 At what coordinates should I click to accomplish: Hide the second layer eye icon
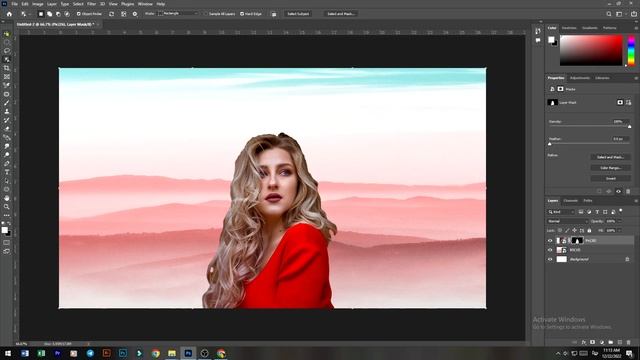click(550, 250)
